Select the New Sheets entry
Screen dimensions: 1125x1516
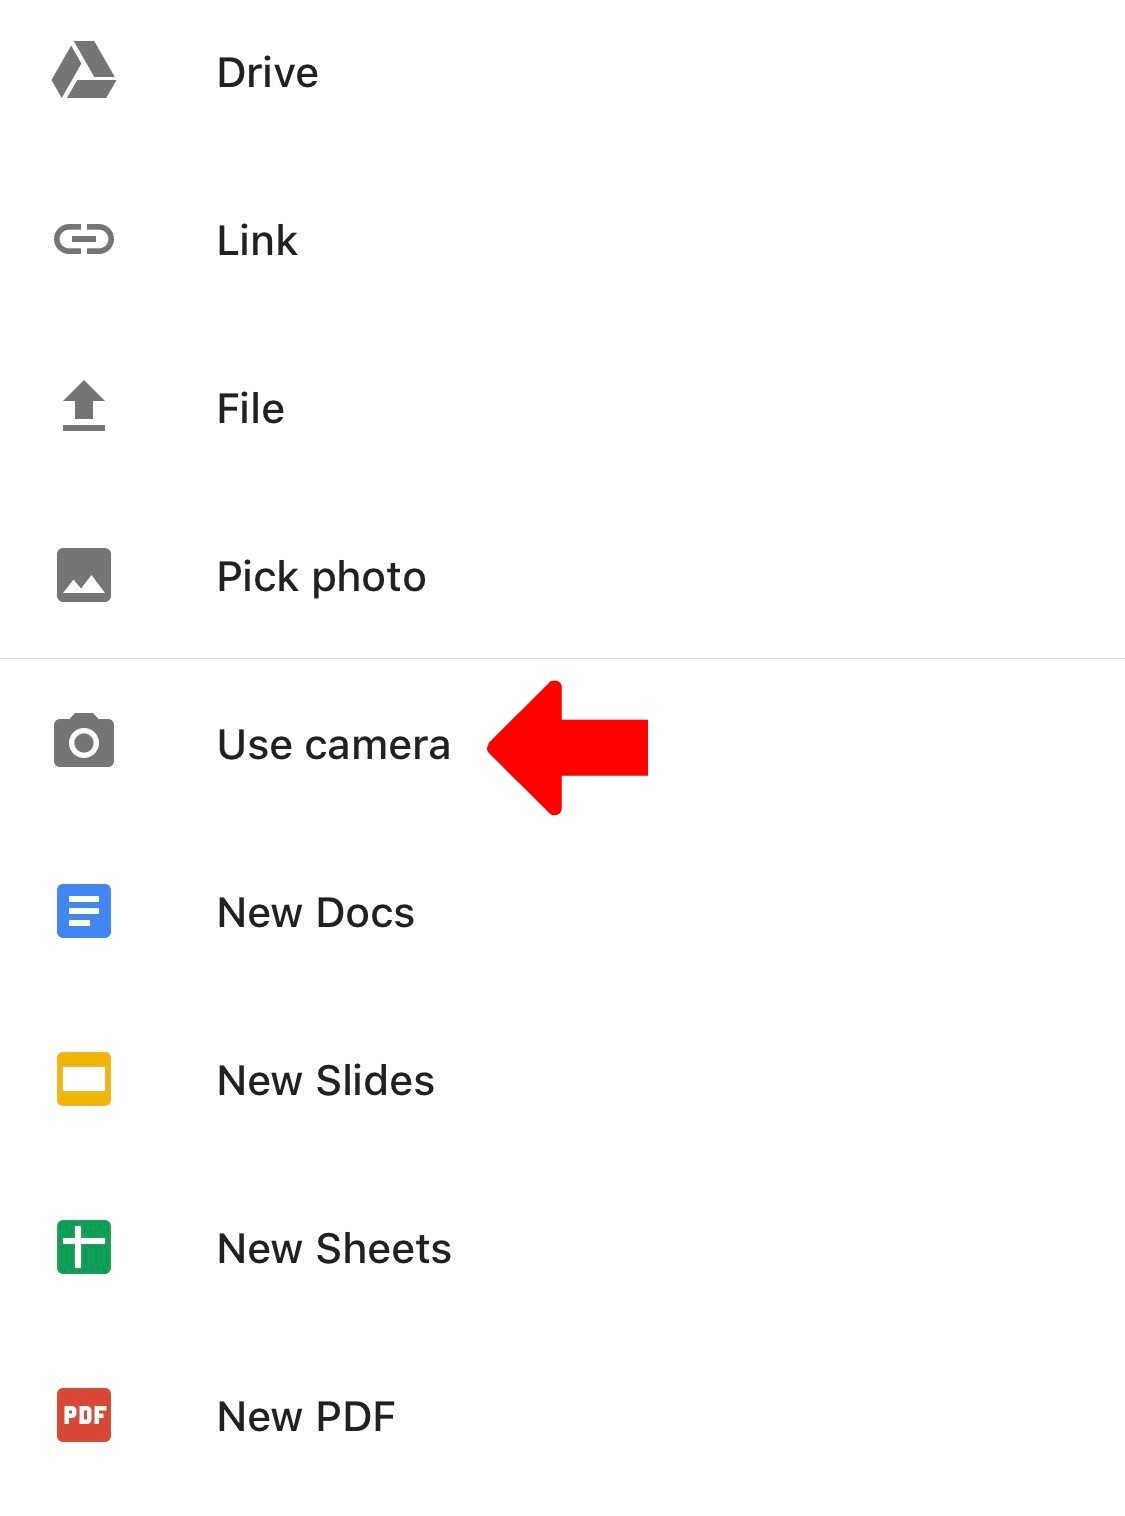click(562, 1248)
